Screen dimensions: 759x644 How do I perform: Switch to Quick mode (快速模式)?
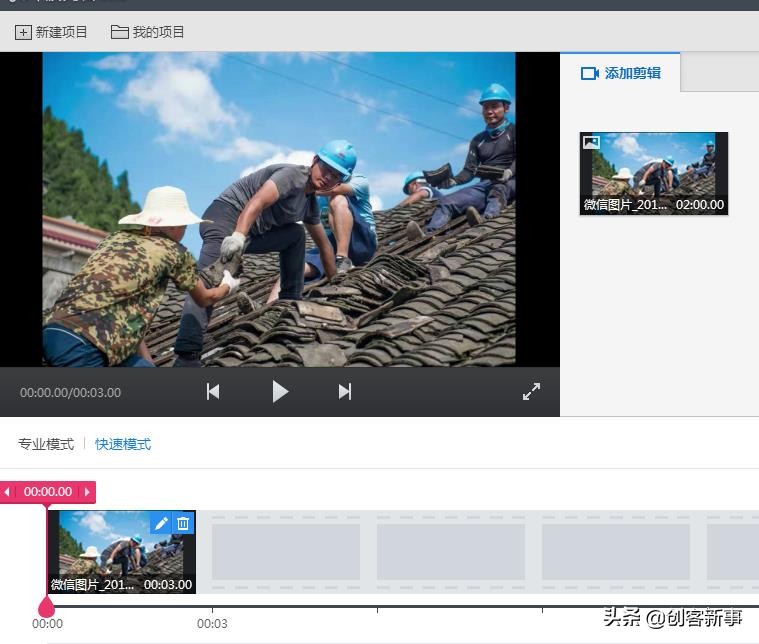click(x=123, y=444)
